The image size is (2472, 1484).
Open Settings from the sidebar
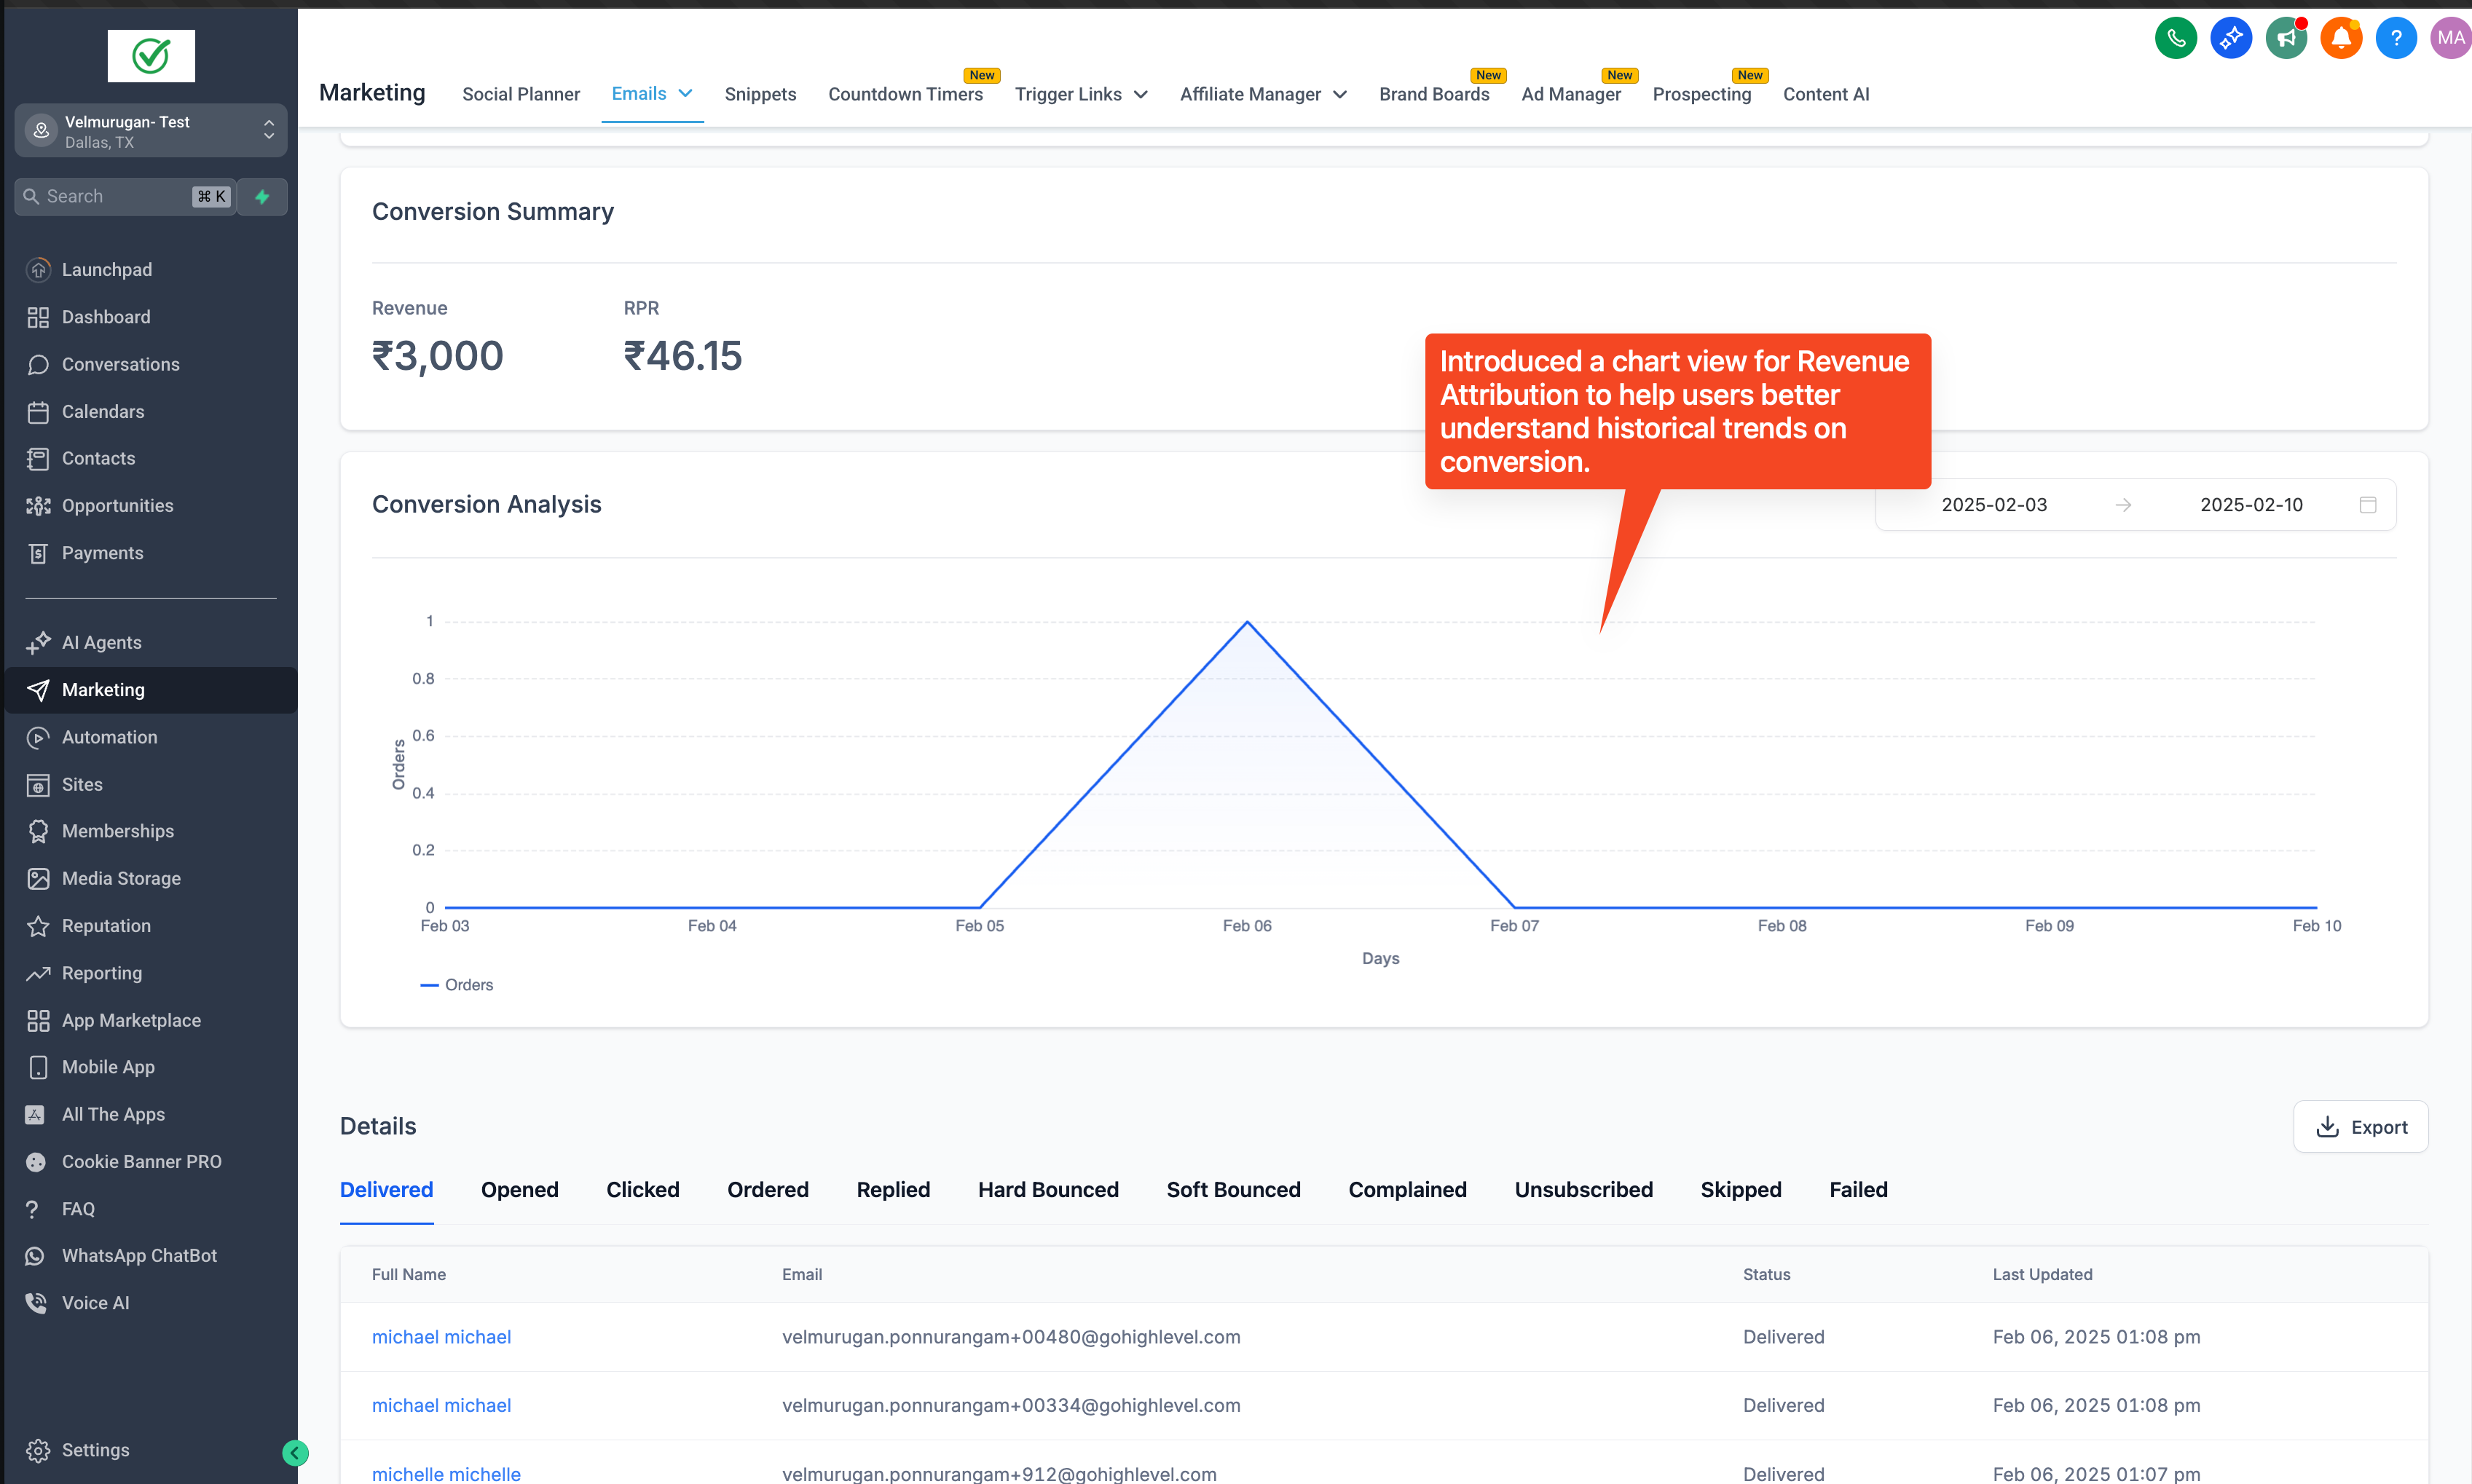[95, 1450]
